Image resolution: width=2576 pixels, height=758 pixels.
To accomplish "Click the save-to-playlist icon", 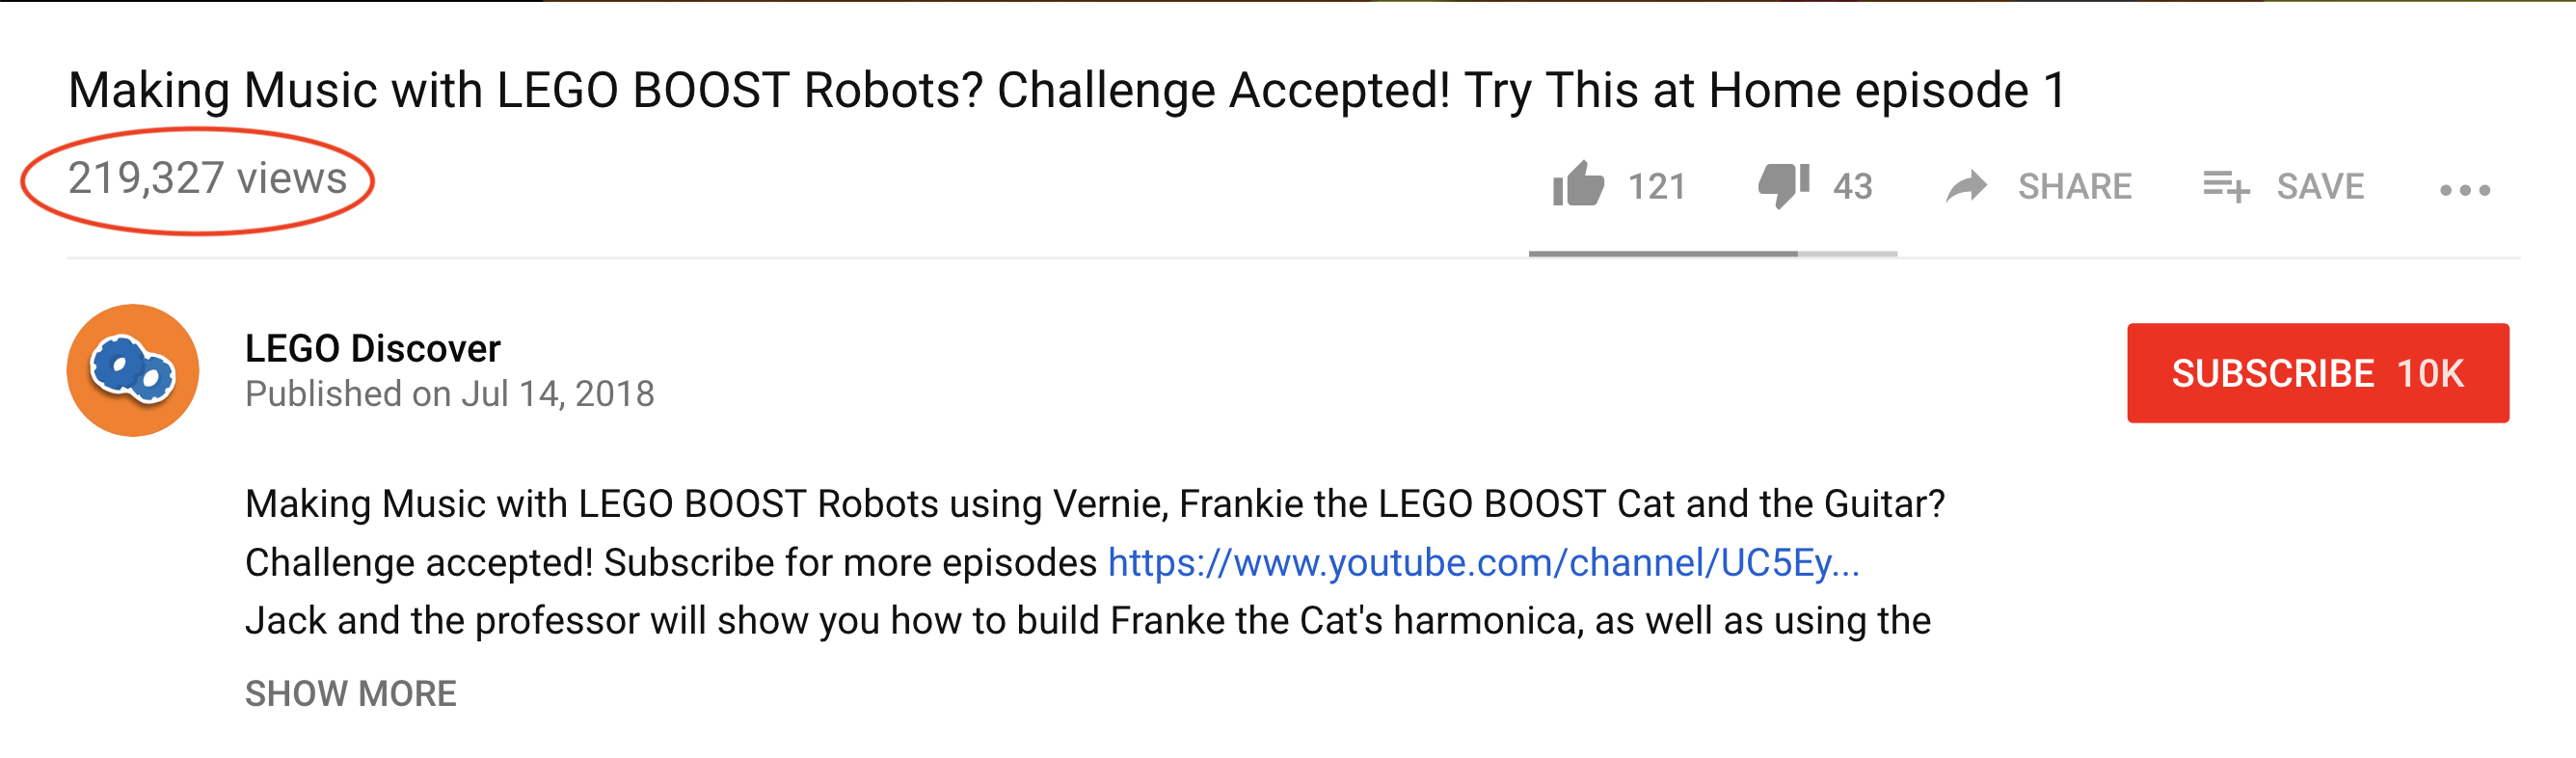I will (x=2226, y=187).
